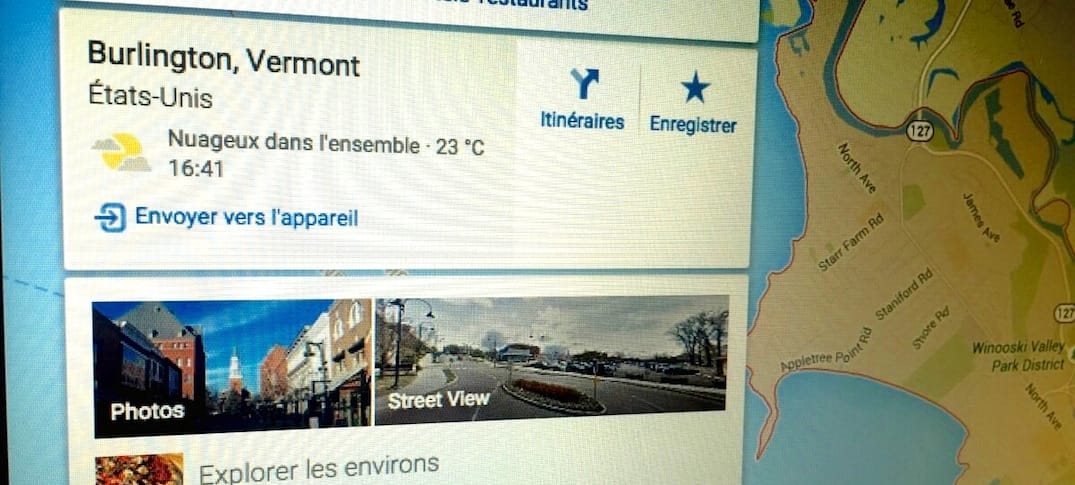Click the Enregistrer star icon

[694, 88]
